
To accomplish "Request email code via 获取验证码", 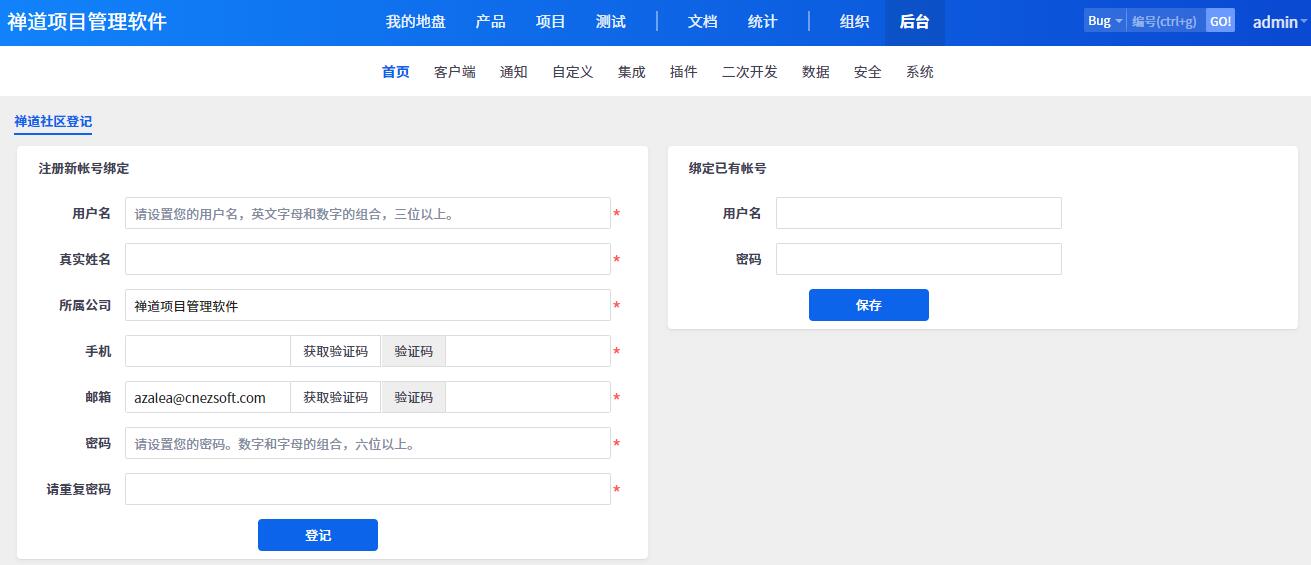I will pyautogui.click(x=336, y=398).
